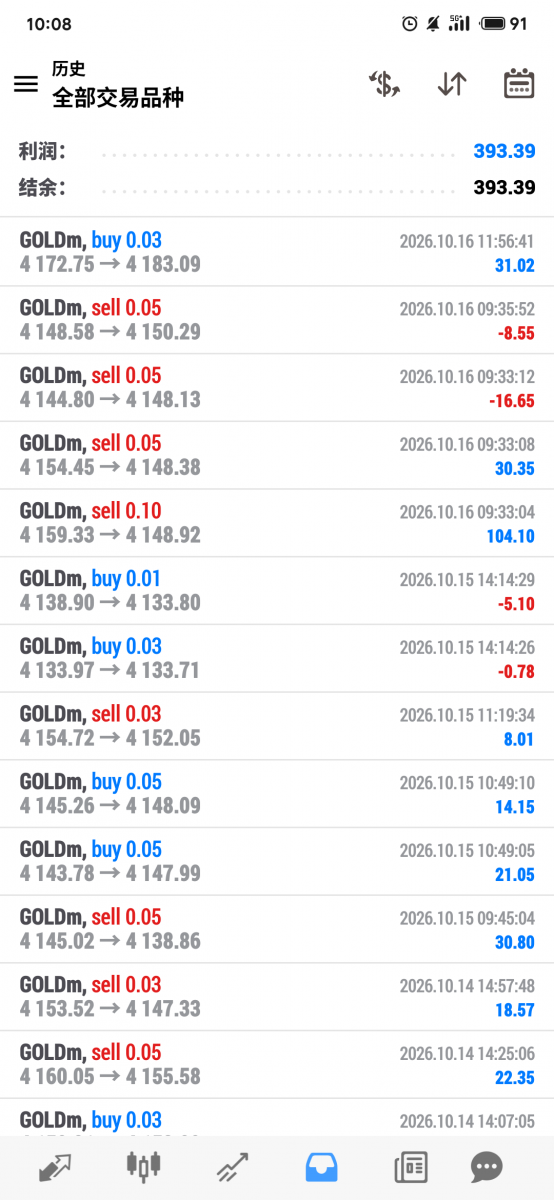
Task: Select trade with profit 14.15
Action: [x=277, y=794]
